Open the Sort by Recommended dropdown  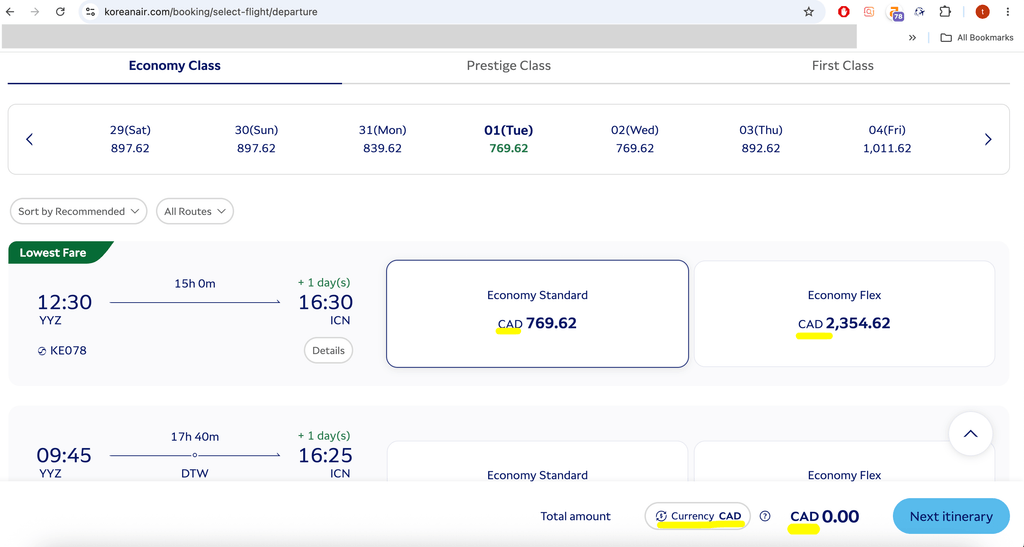click(x=78, y=211)
